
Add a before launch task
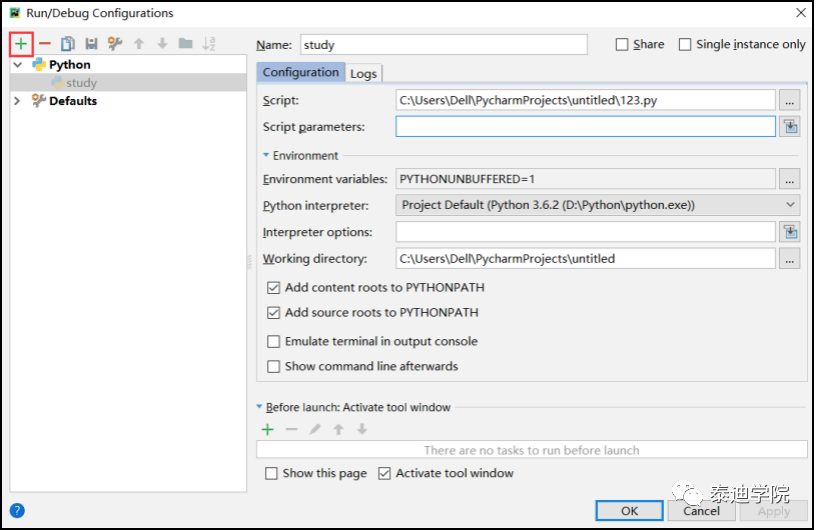tap(268, 429)
